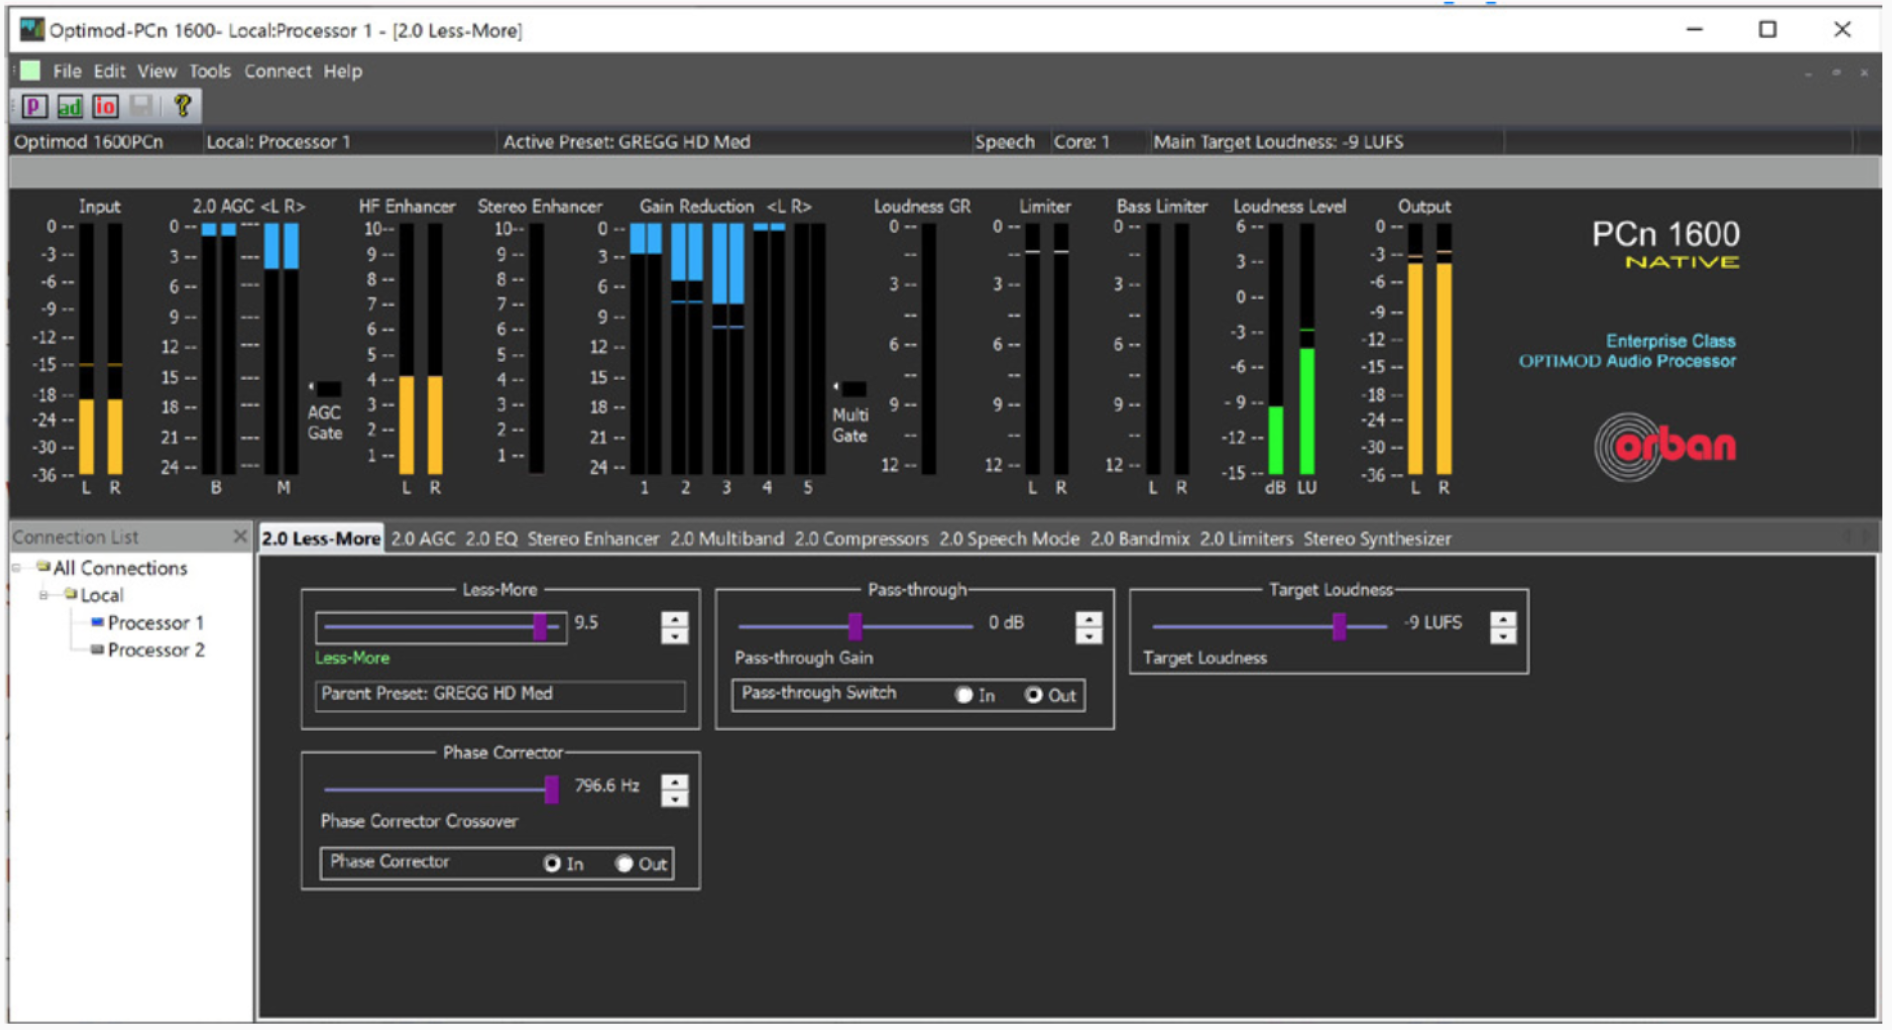Click the yellow question mark help icon

coord(182,106)
